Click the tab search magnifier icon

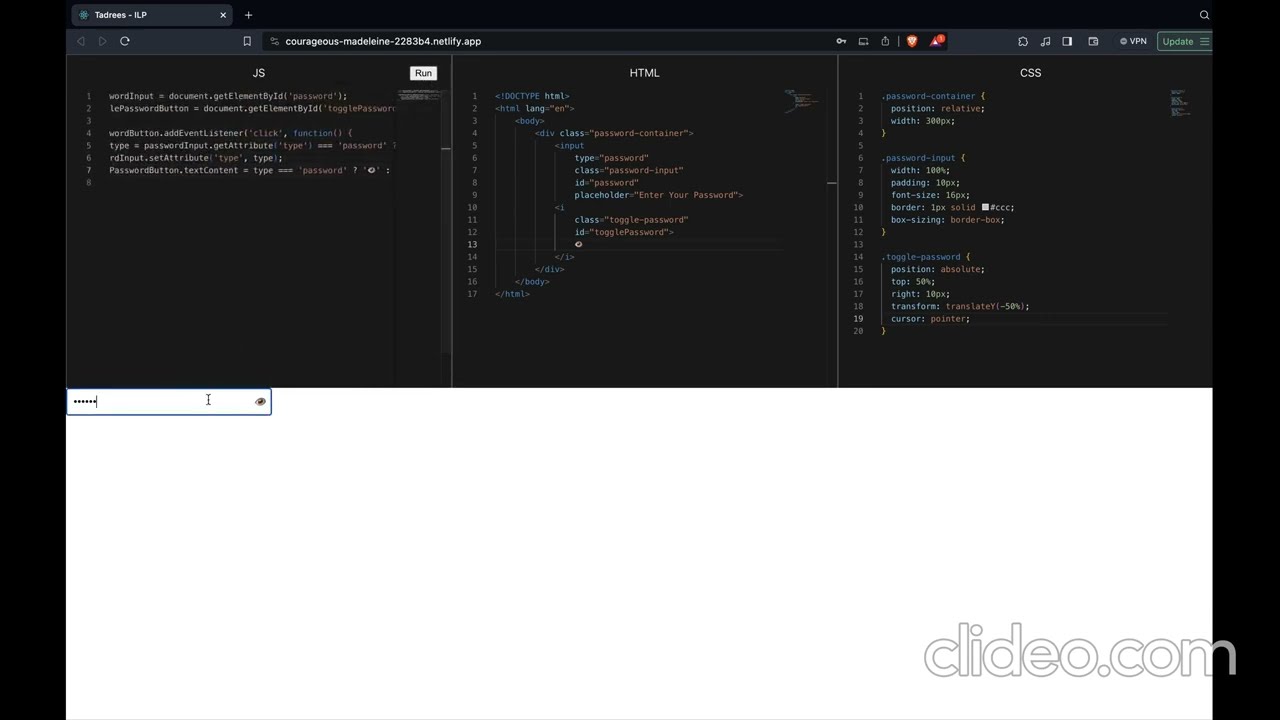pyautogui.click(x=1204, y=15)
